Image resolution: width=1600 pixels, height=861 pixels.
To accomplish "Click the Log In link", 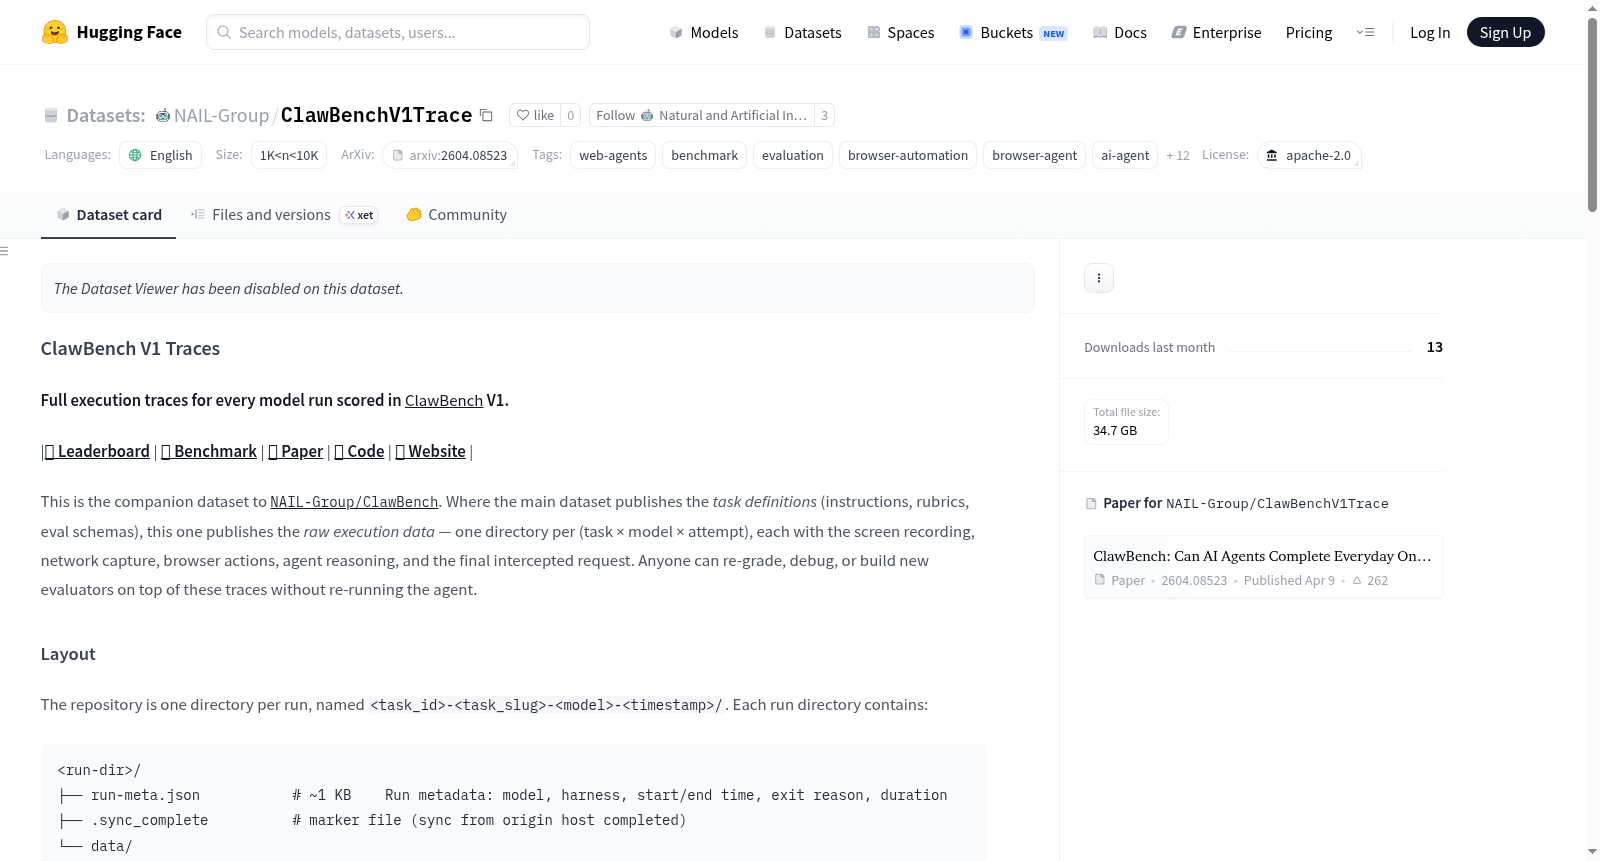I will pyautogui.click(x=1430, y=32).
